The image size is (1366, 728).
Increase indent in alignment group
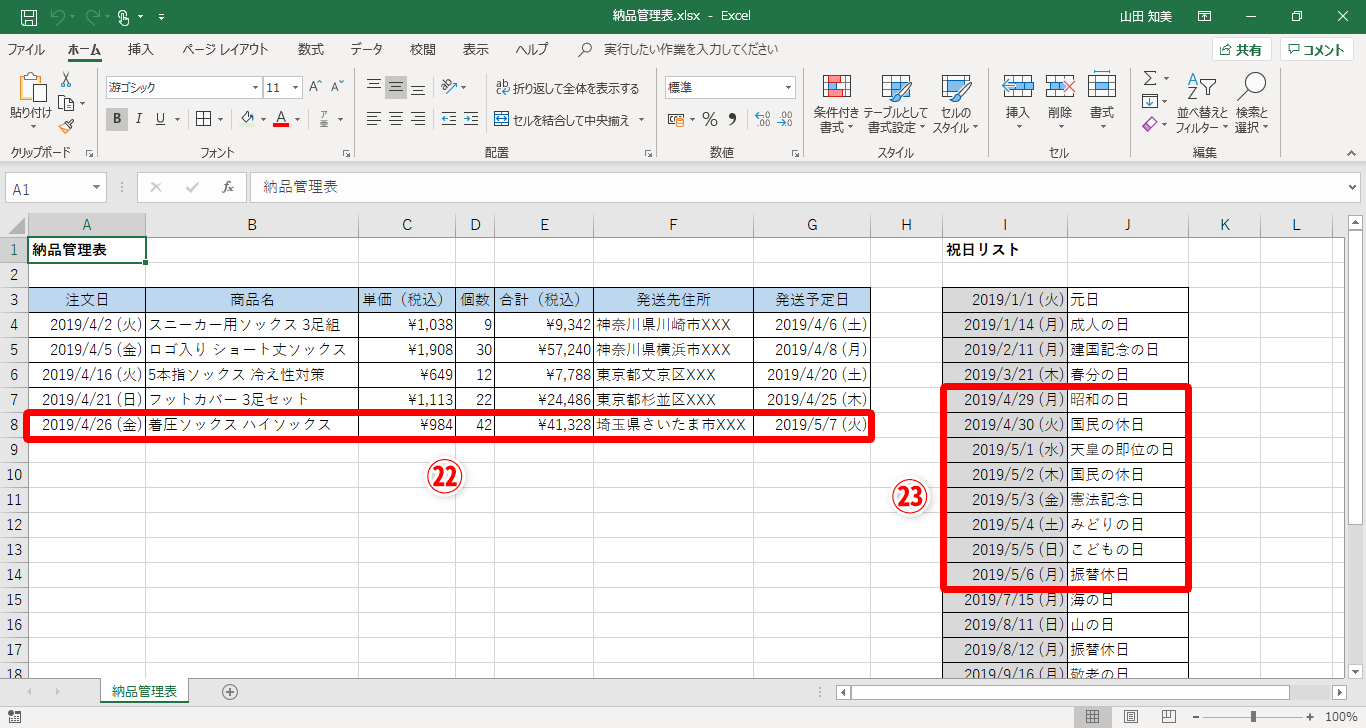472,119
